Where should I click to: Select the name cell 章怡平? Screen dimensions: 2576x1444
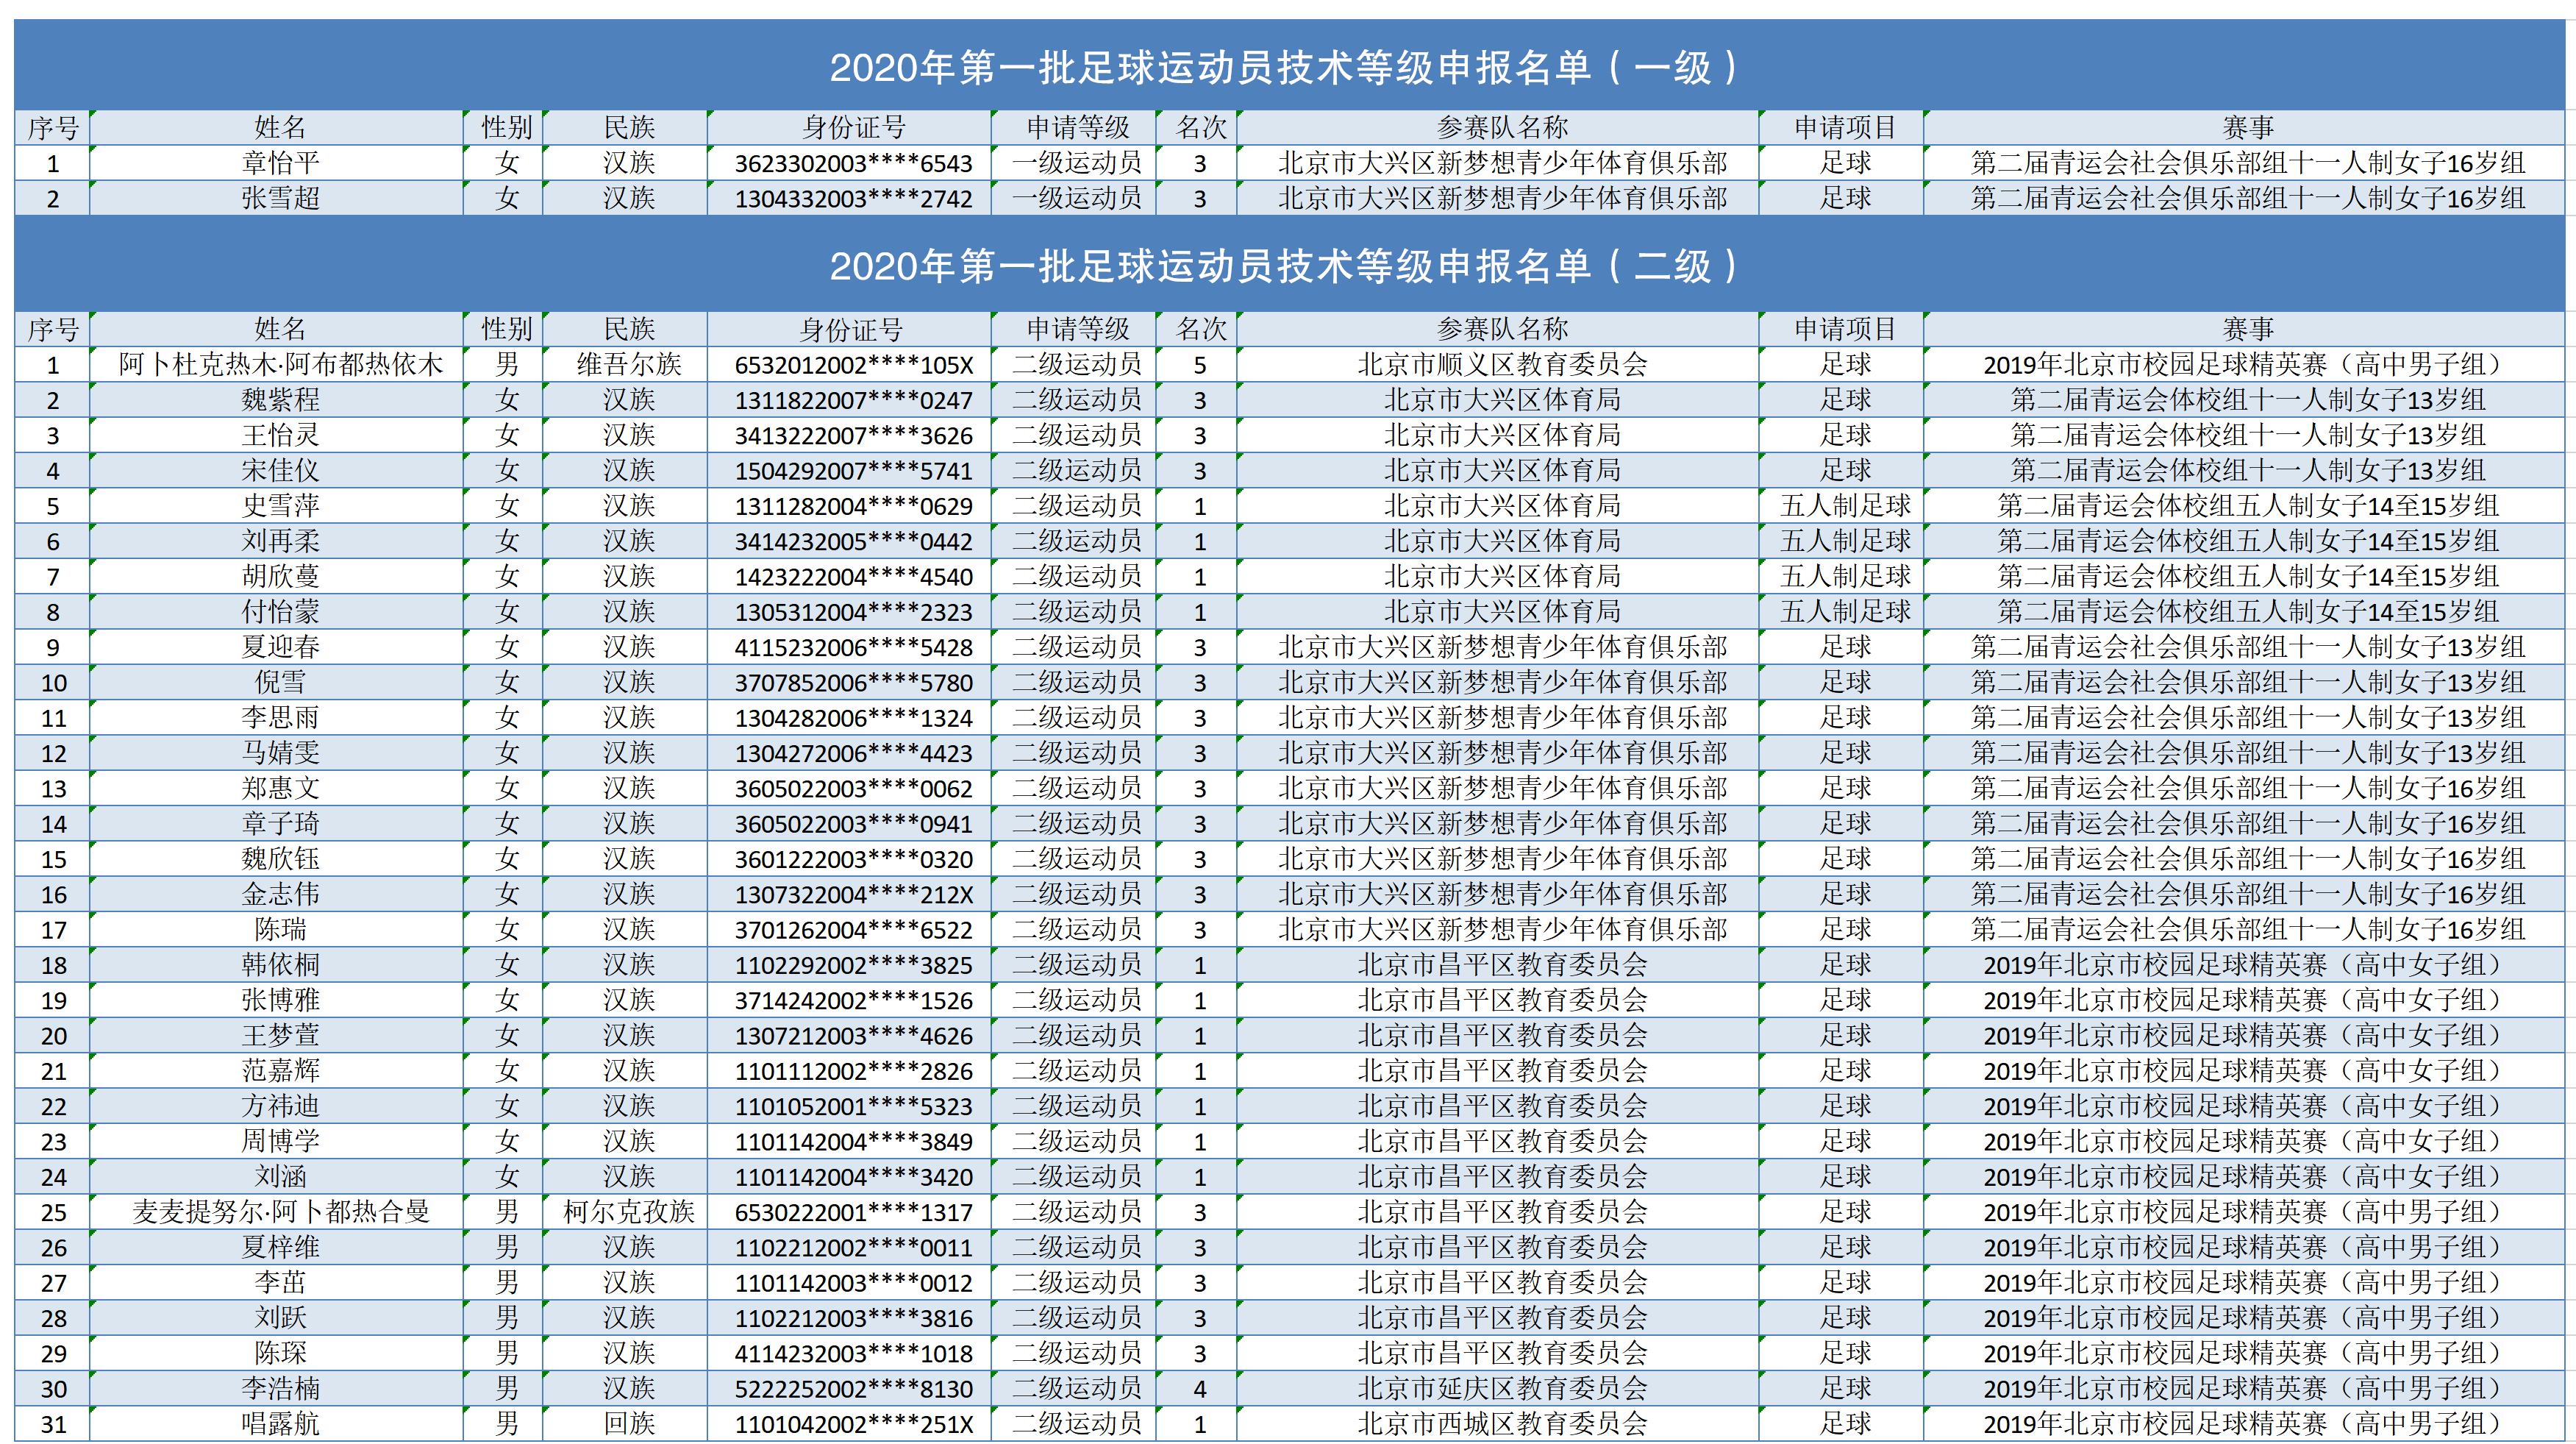(x=280, y=163)
